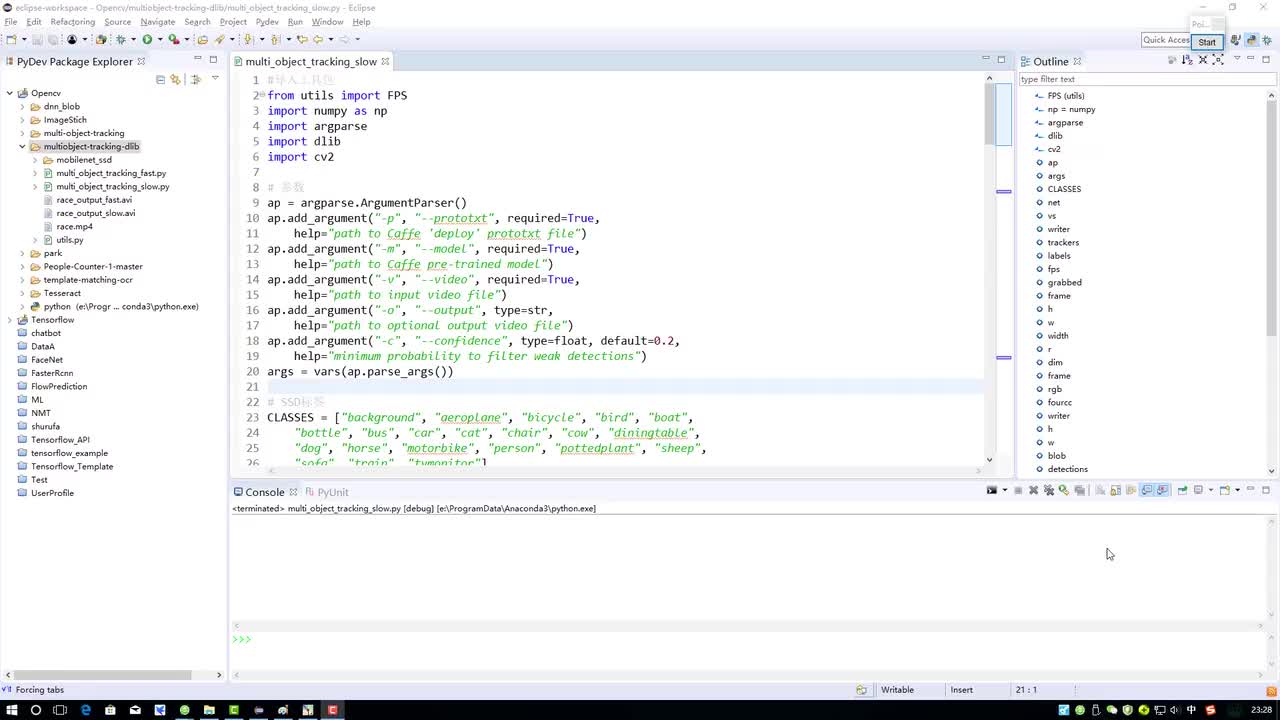
Task: Select trackers variable in Outline
Action: point(1063,242)
